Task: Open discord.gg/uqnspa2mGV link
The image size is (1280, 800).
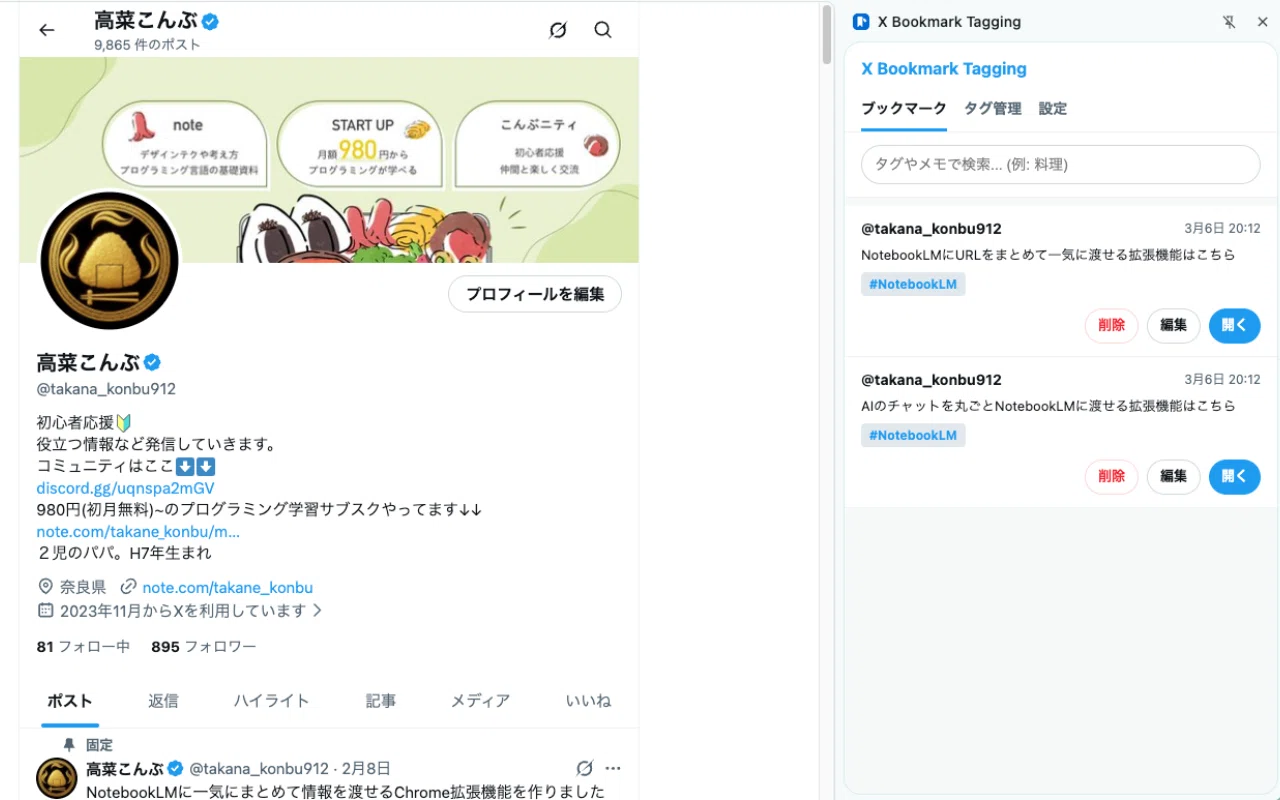Action: click(125, 488)
